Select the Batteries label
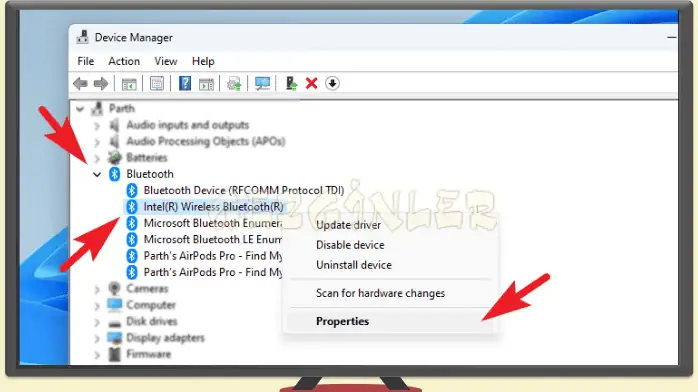The image size is (698, 392). [x=147, y=158]
